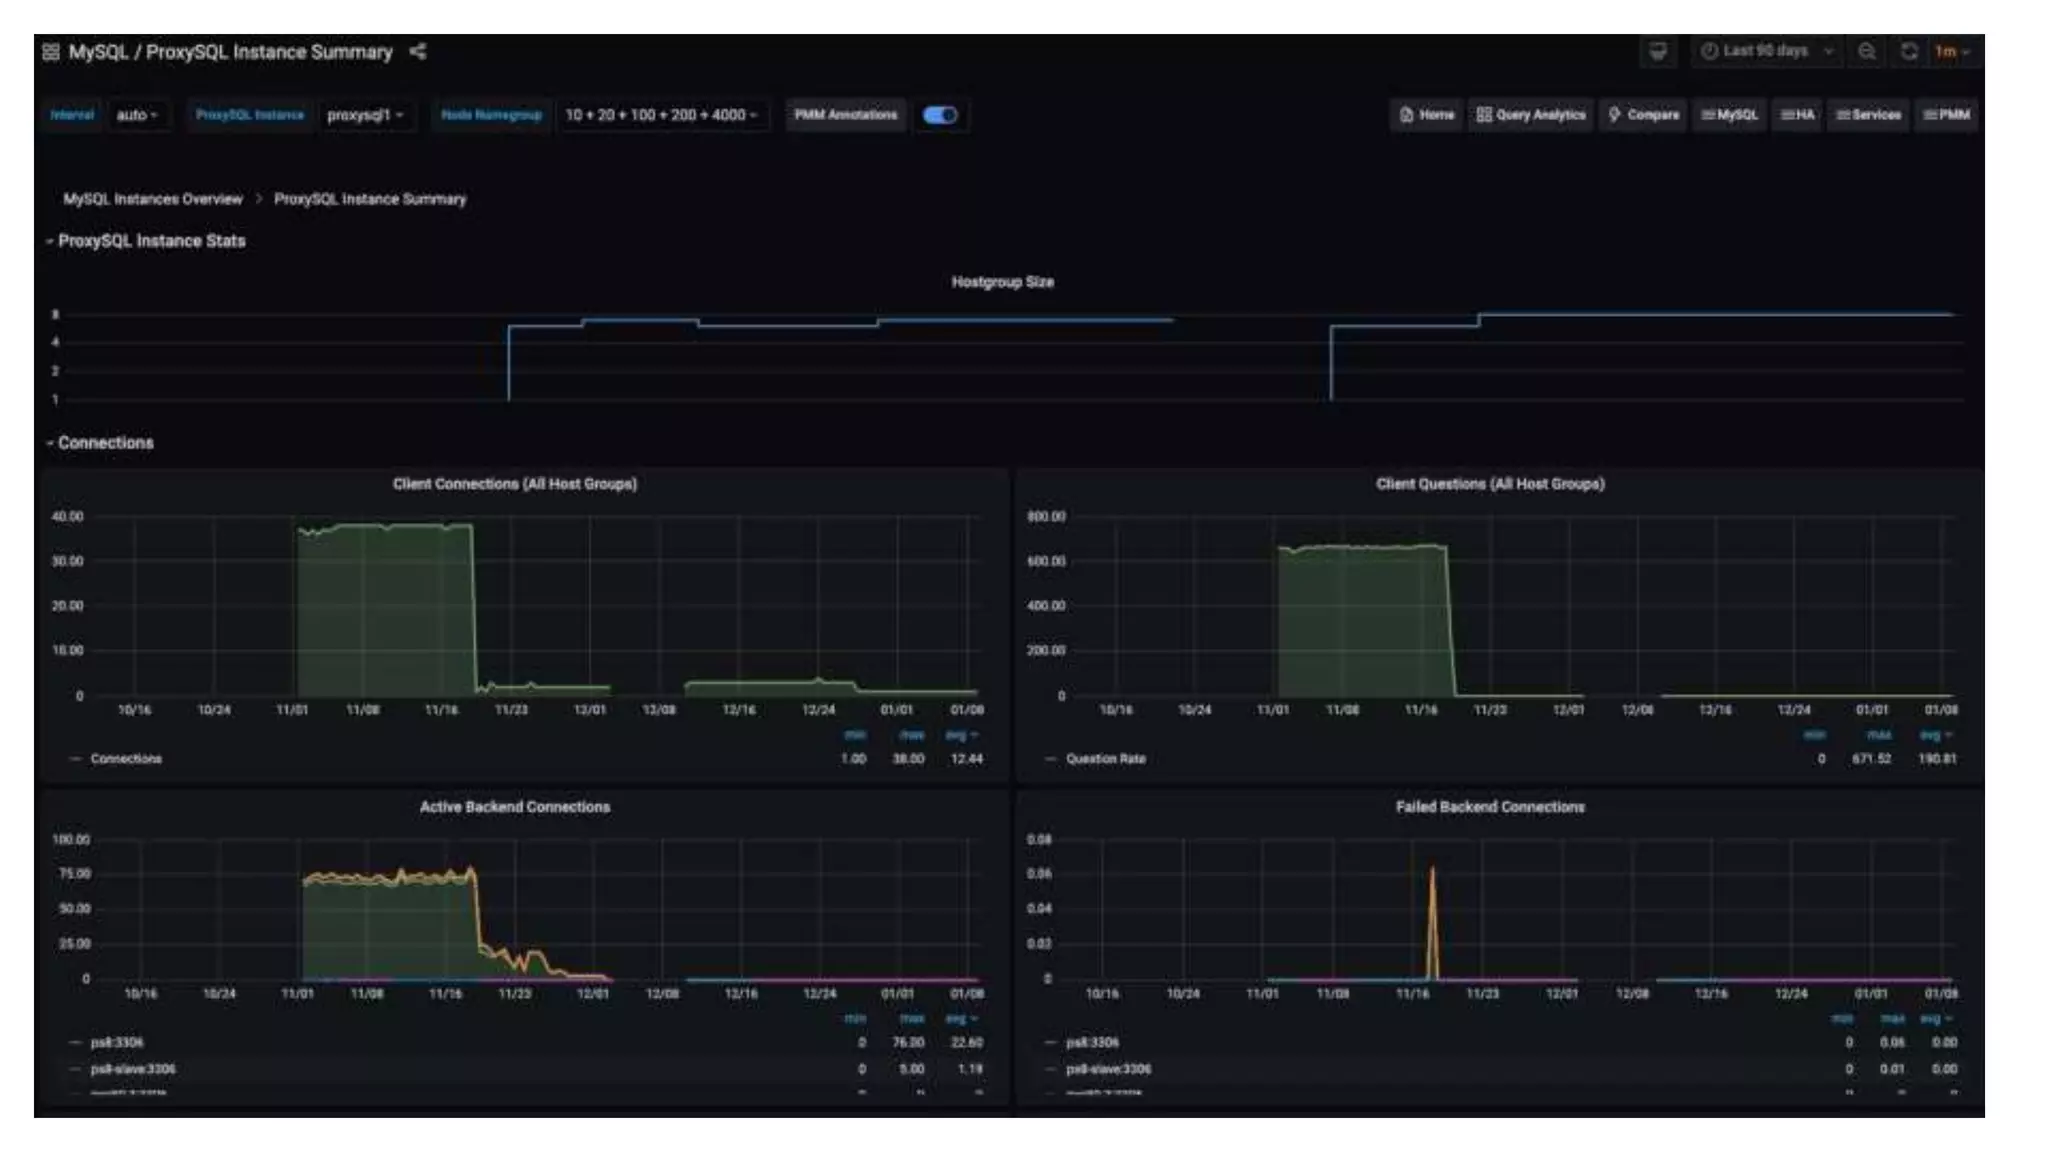Click the cycle view mode monitor icon
The height and width of the screenshot is (1152, 2048).
(1658, 52)
